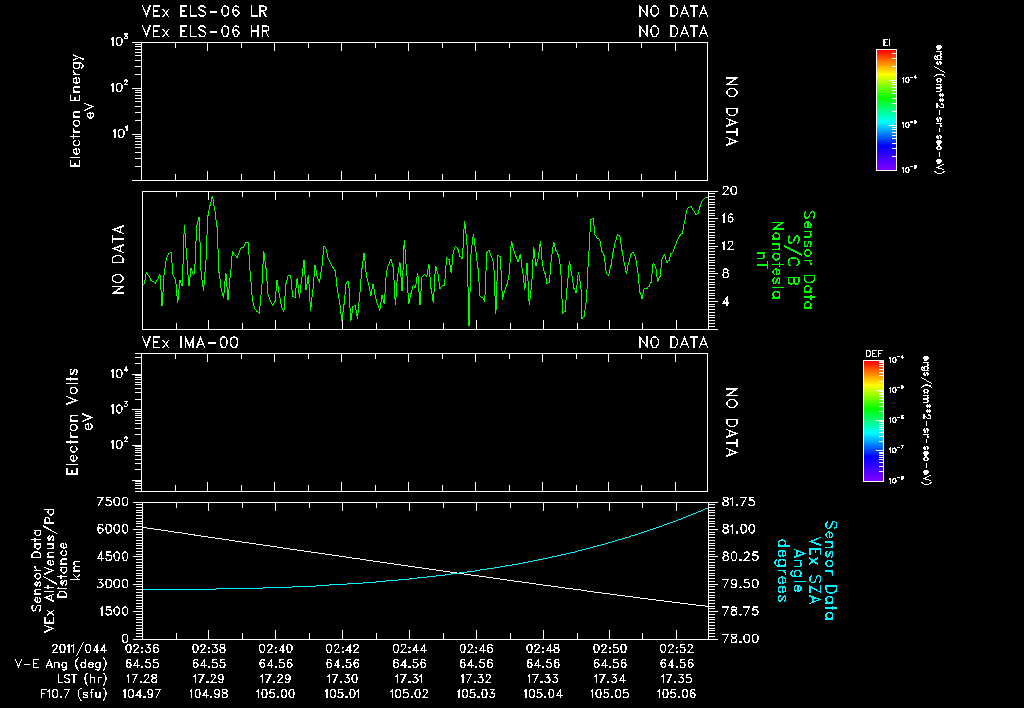This screenshot has height=708, width=1024.
Task: Click the LST value 17.33
Action: pyautogui.click(x=543, y=679)
